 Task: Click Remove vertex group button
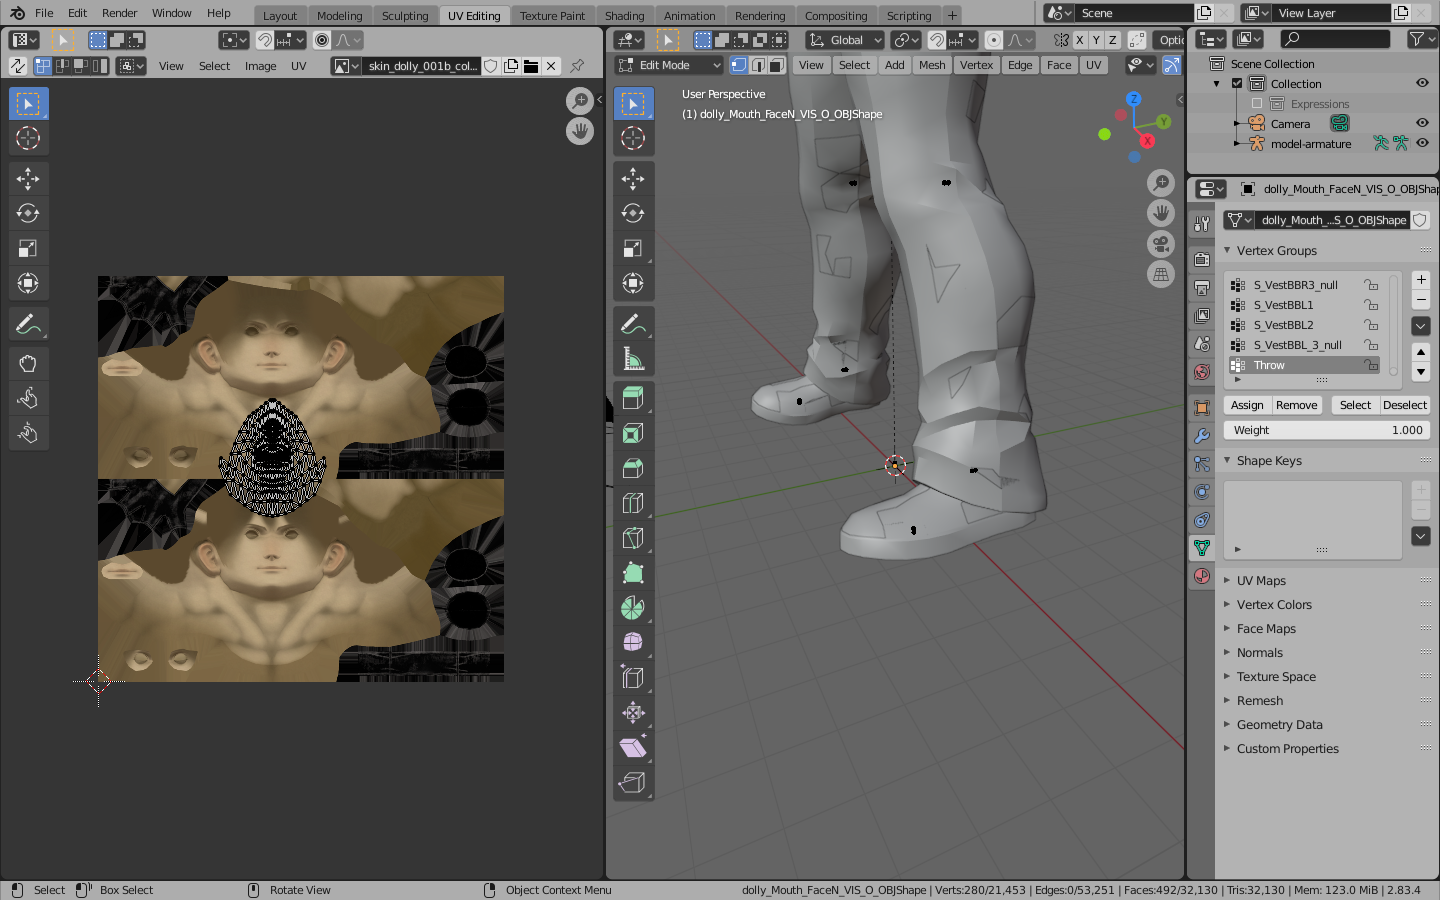pyautogui.click(x=1296, y=405)
